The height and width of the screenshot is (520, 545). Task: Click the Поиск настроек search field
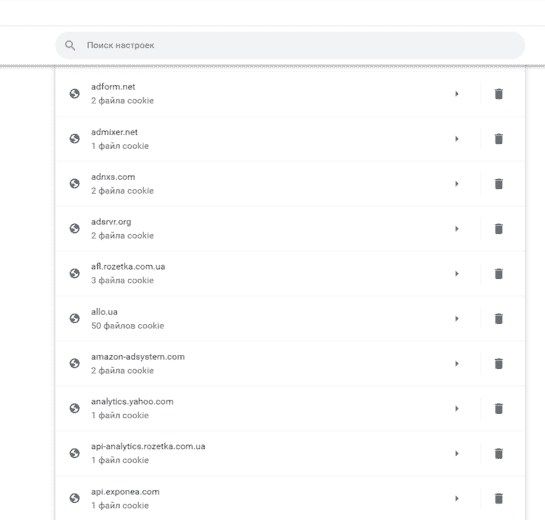tap(290, 45)
